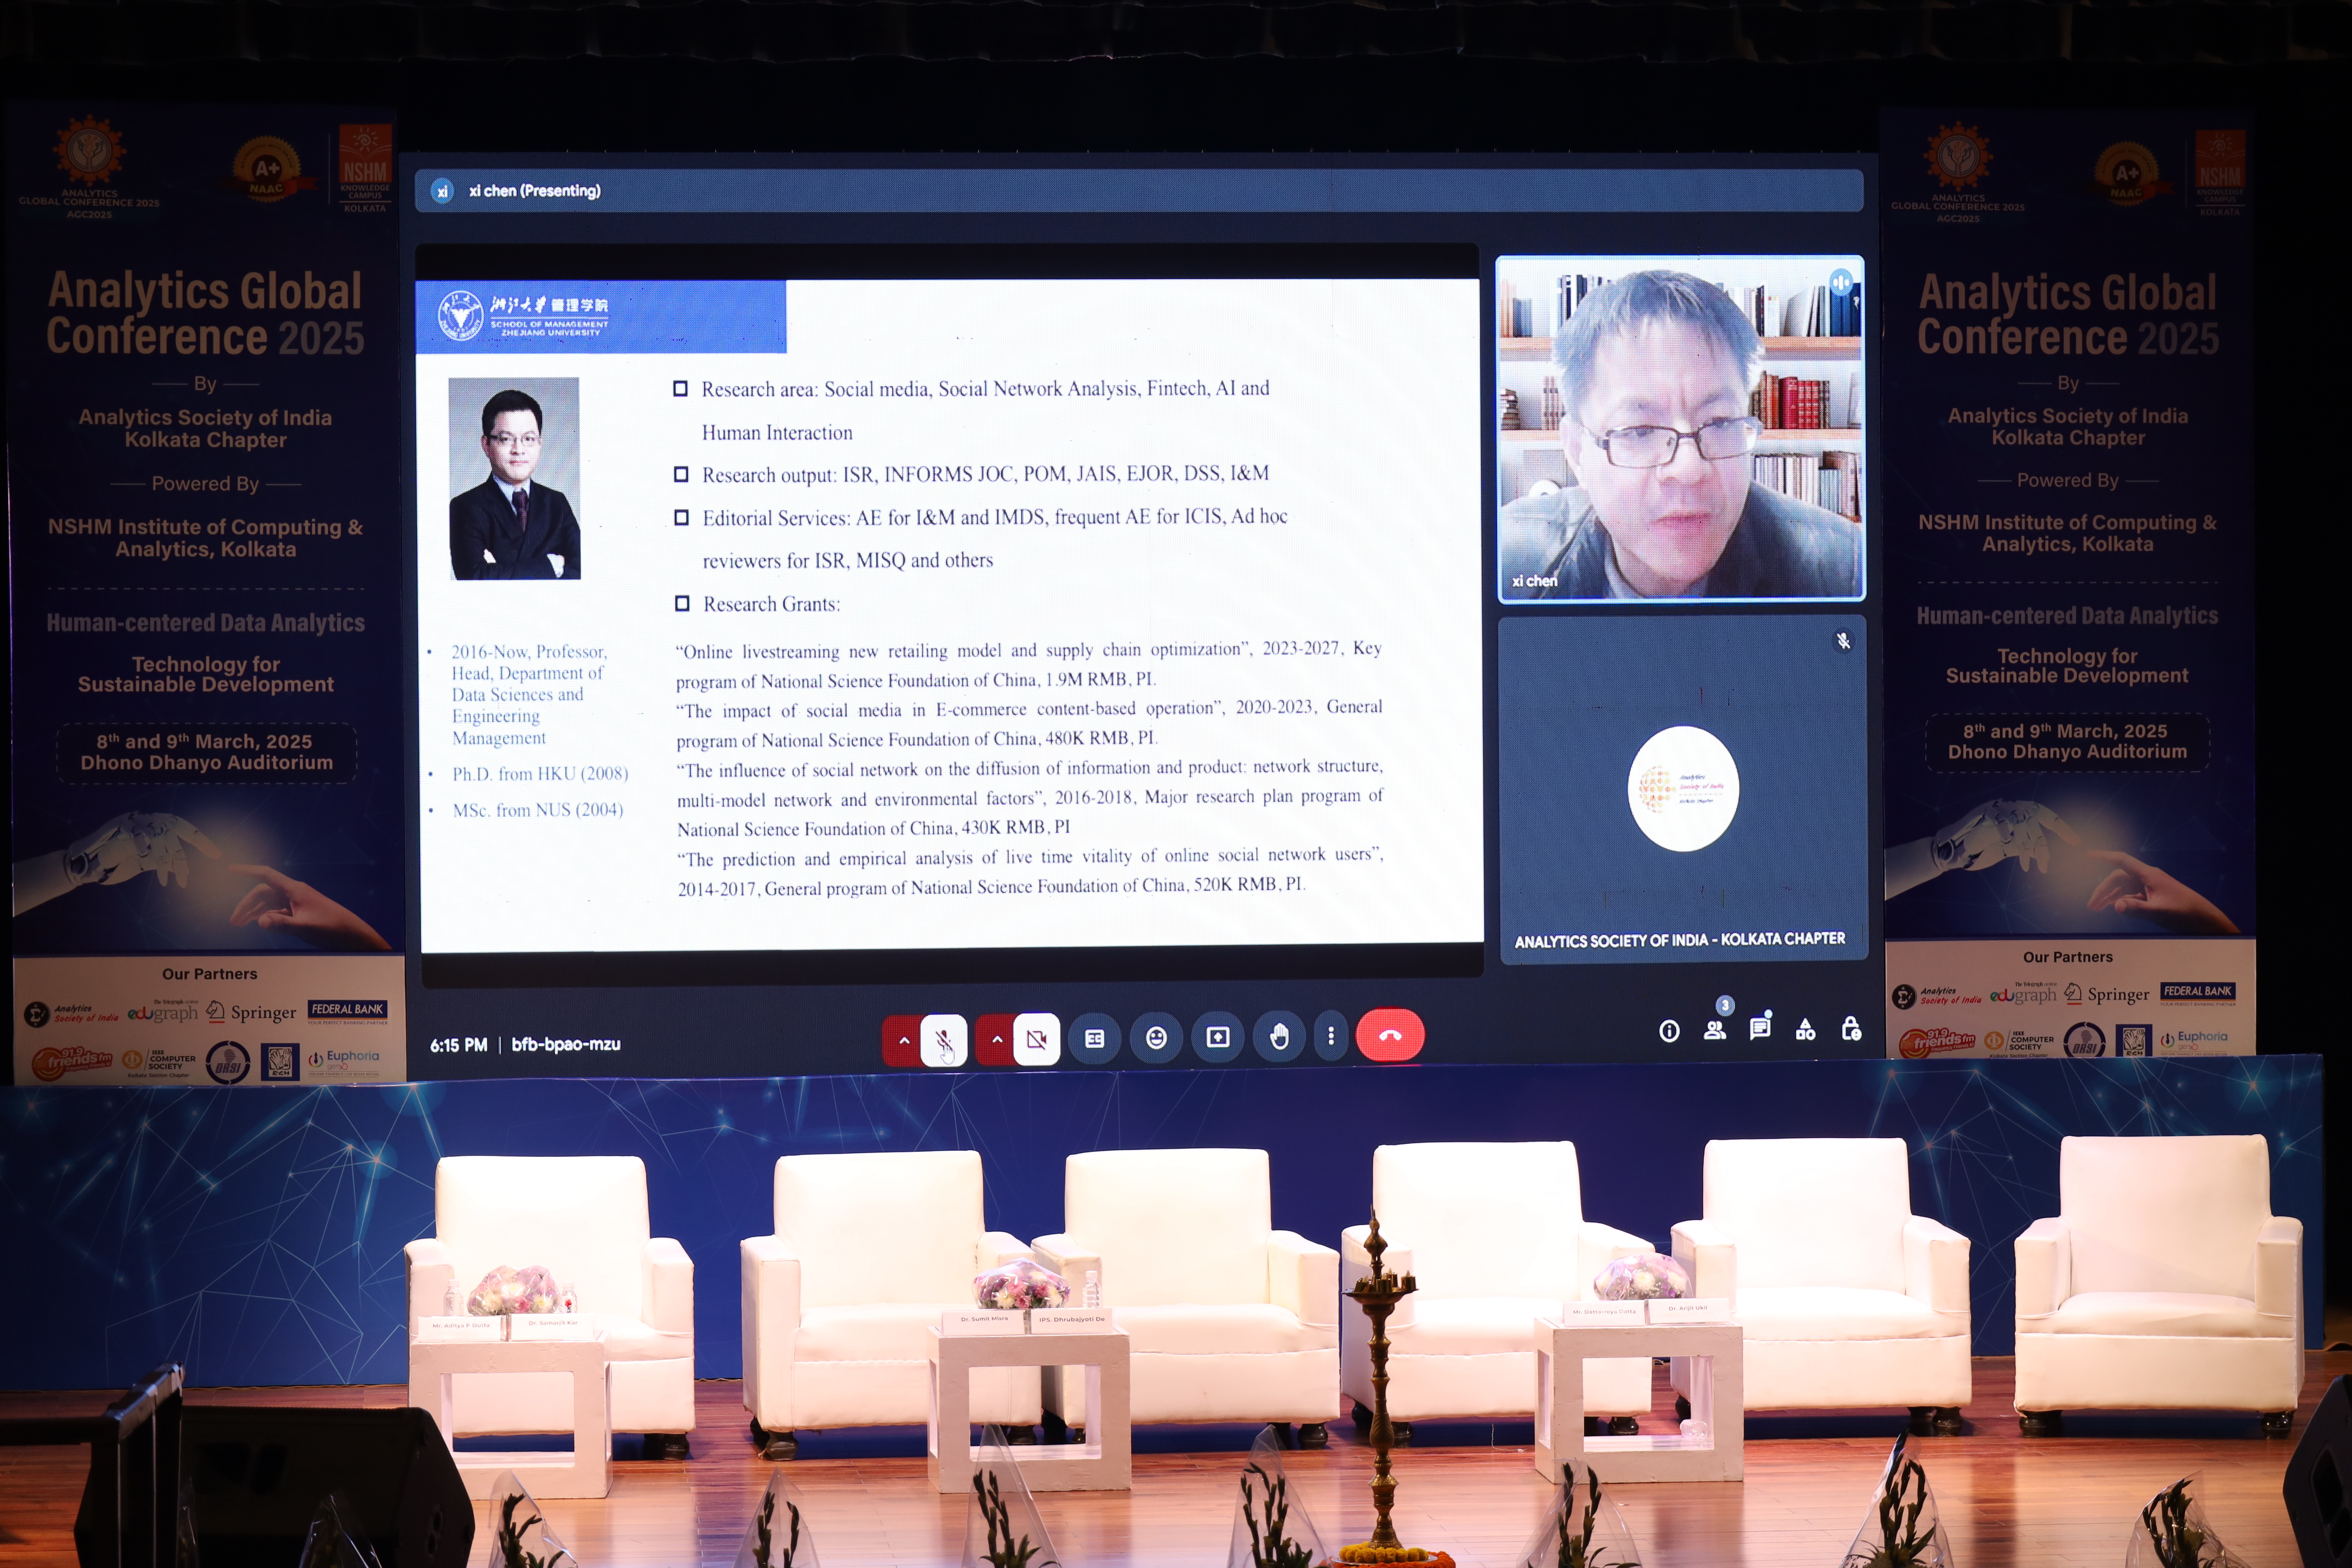Click the xi avatar icon in presenting bar

(442, 191)
